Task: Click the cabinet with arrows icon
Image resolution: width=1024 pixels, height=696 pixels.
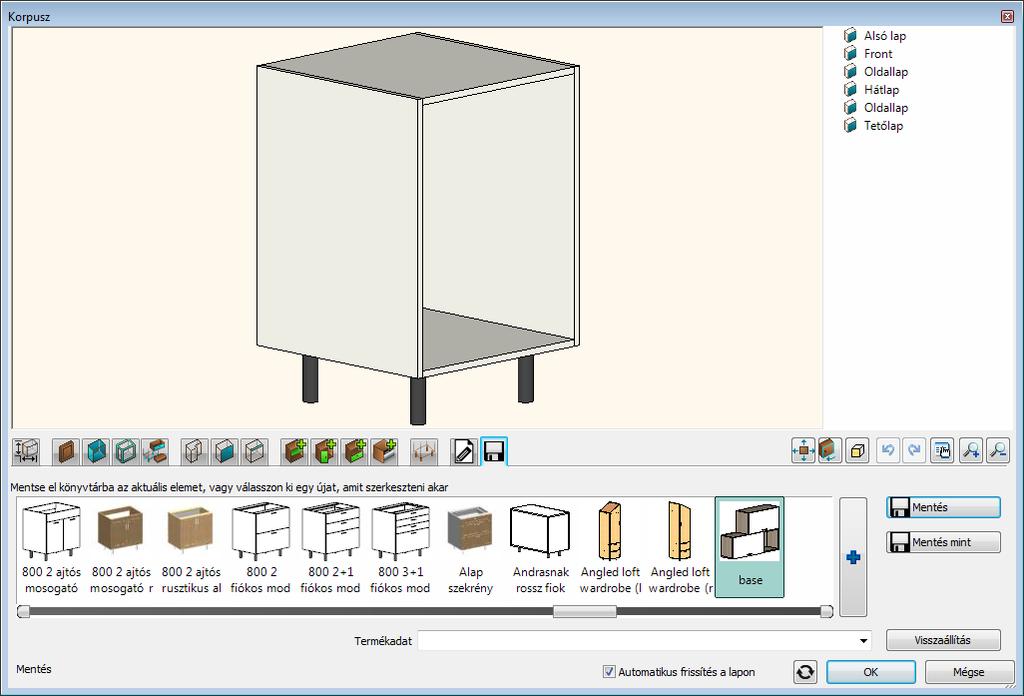Action: [829, 451]
